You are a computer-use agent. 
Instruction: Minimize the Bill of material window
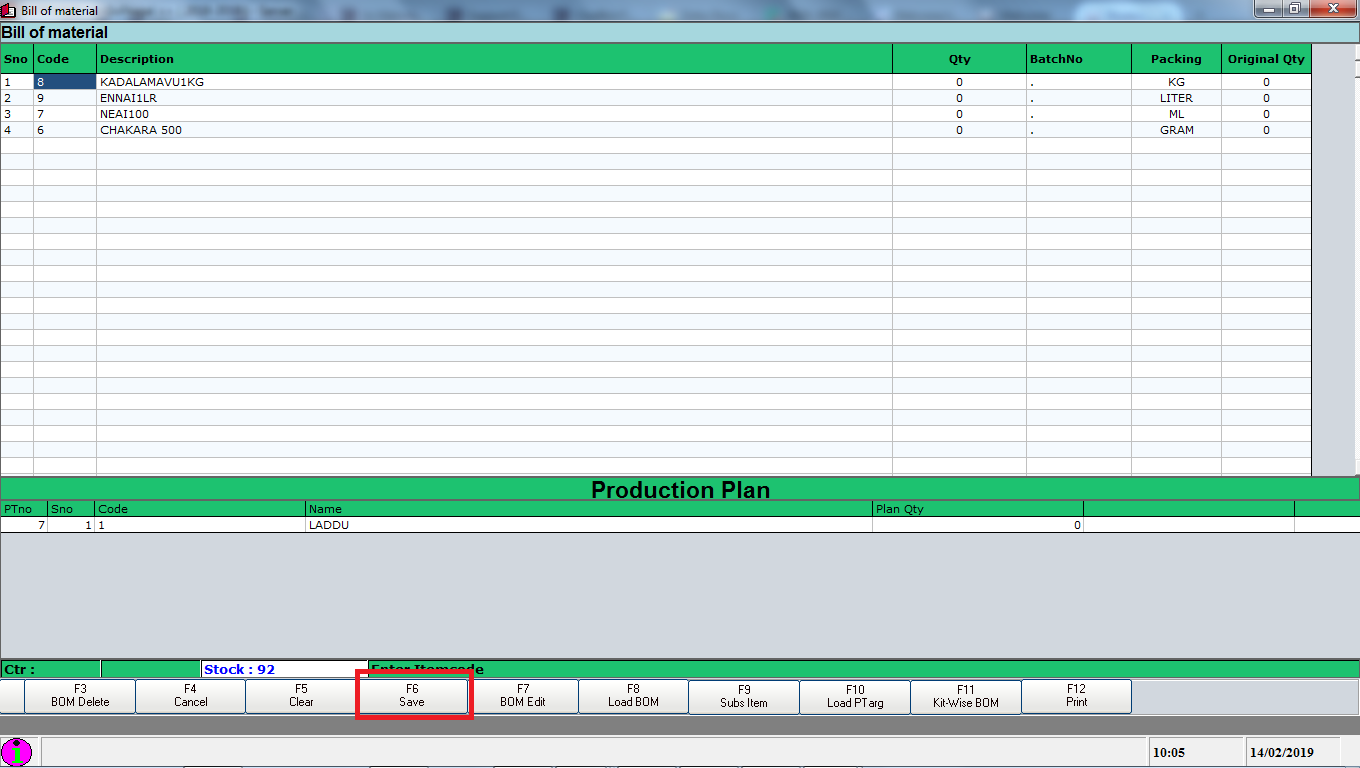point(1270,8)
